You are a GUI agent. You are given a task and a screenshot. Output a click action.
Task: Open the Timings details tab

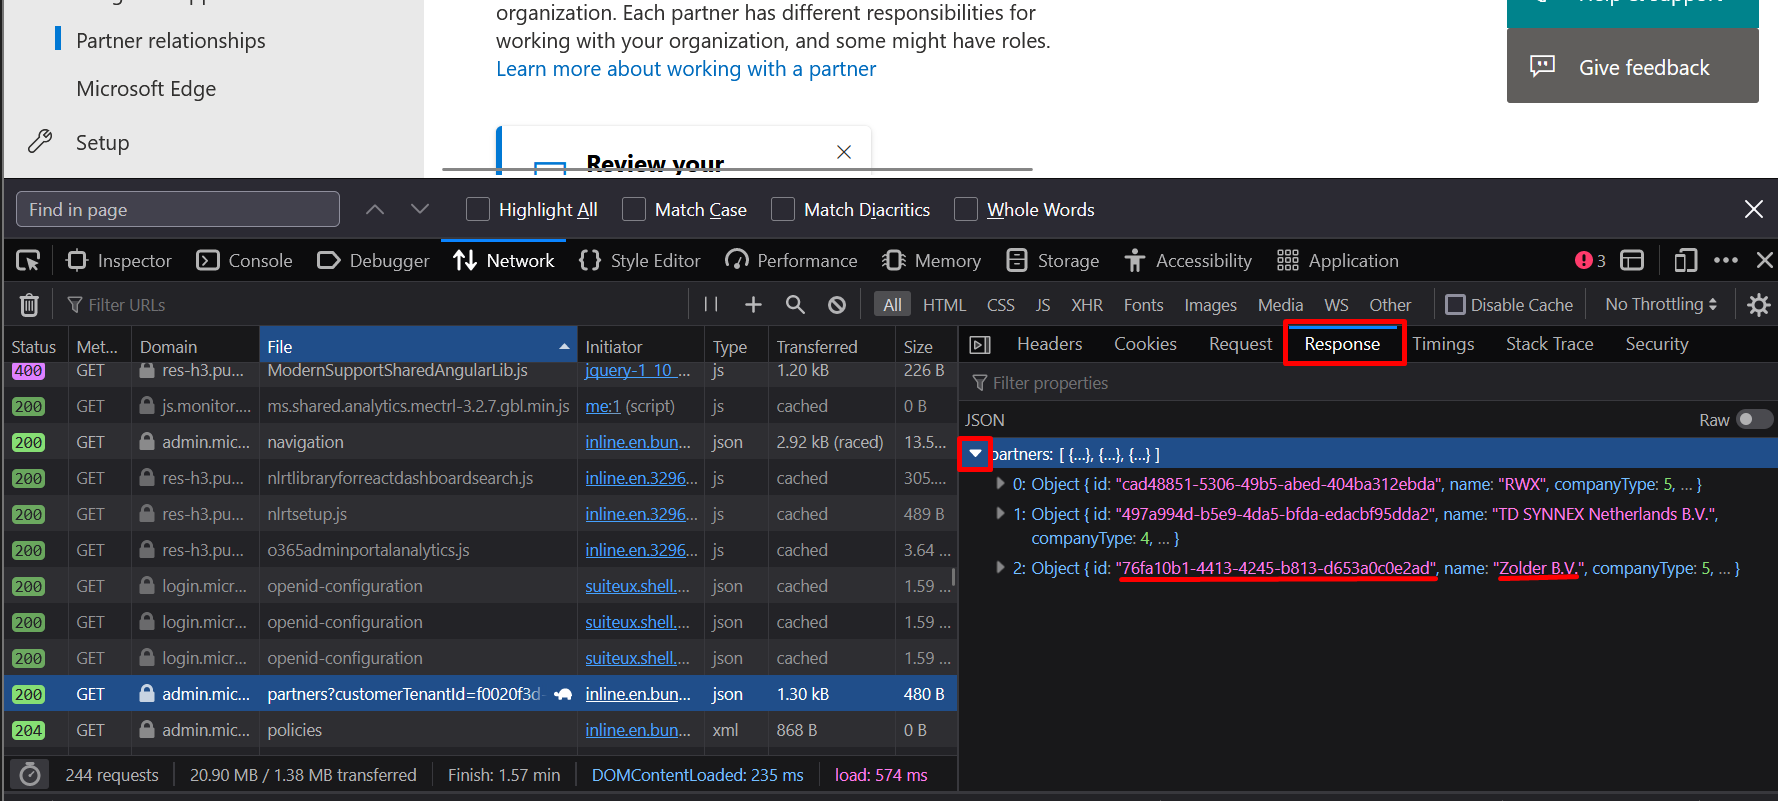point(1443,344)
